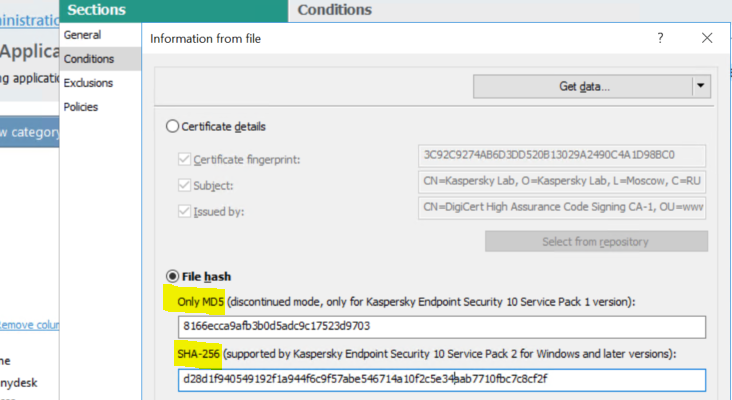732x400 pixels.
Task: Select the File hash radio button
Action: (173, 275)
